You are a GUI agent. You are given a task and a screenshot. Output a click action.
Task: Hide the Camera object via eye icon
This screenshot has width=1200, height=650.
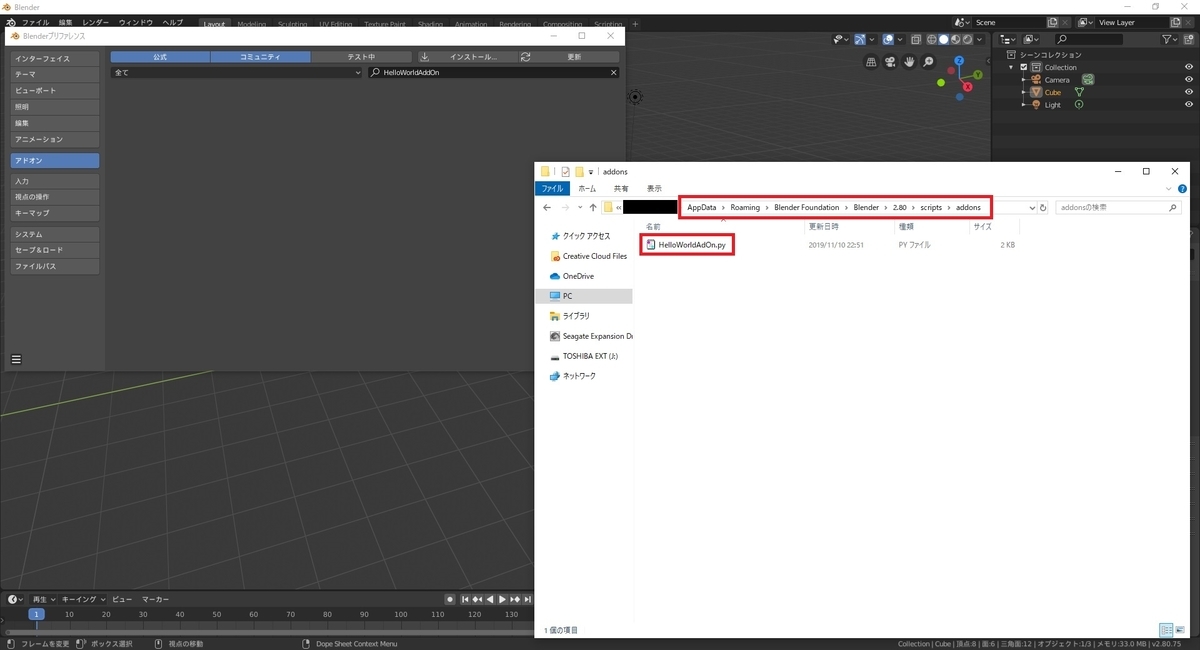[x=1189, y=80]
